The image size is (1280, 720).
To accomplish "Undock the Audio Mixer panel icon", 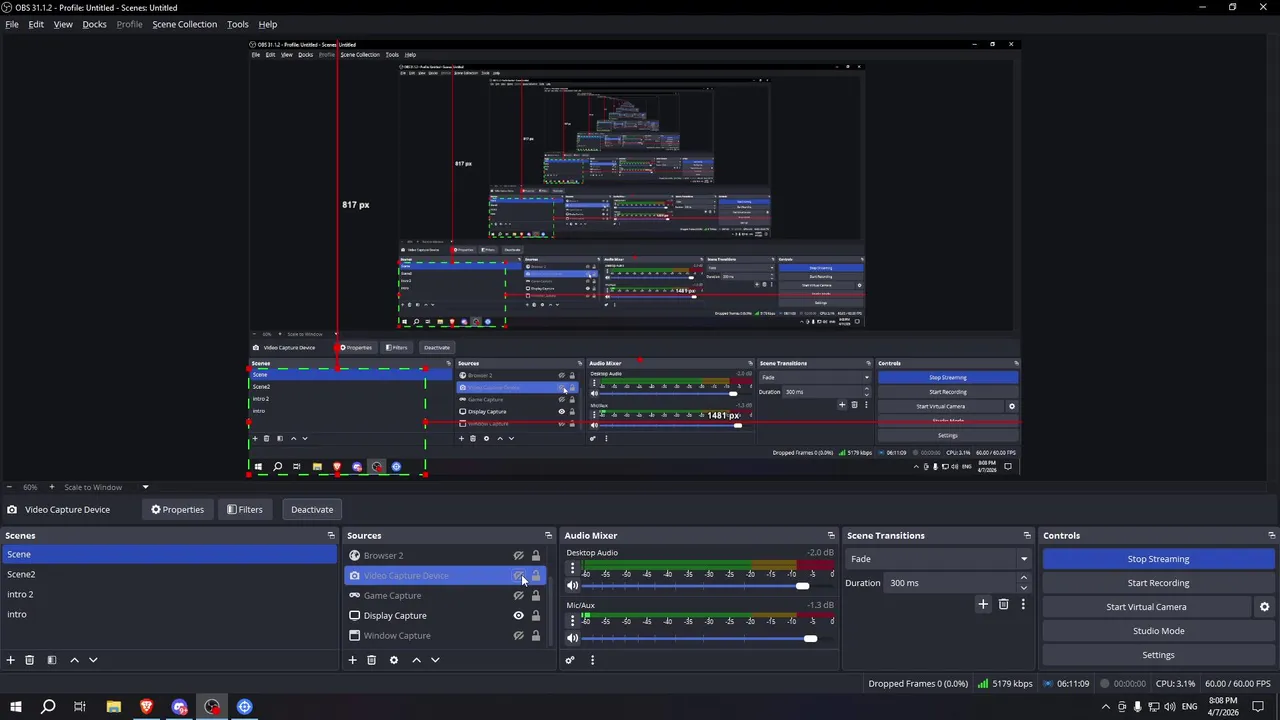I will pyautogui.click(x=831, y=536).
